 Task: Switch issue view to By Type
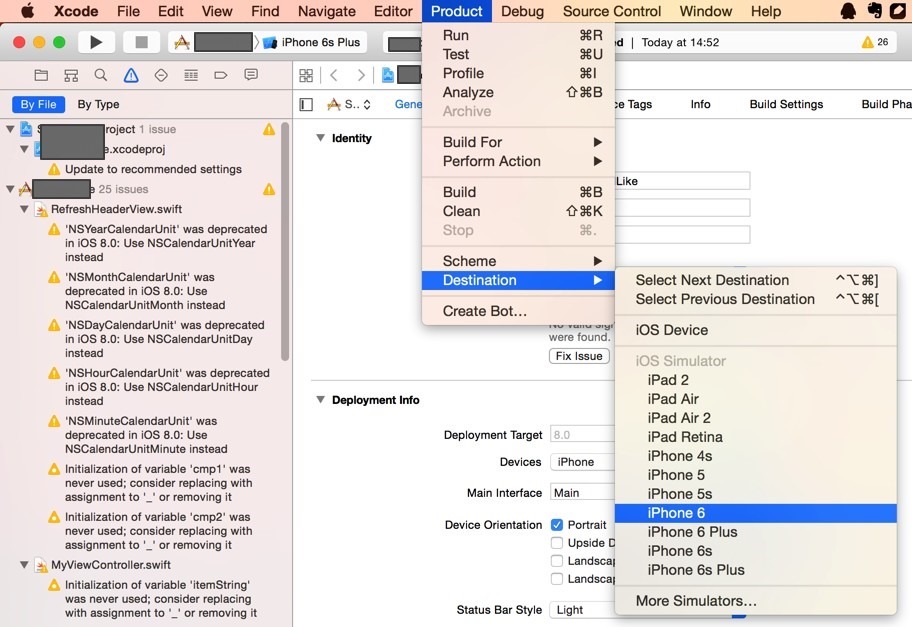point(98,104)
